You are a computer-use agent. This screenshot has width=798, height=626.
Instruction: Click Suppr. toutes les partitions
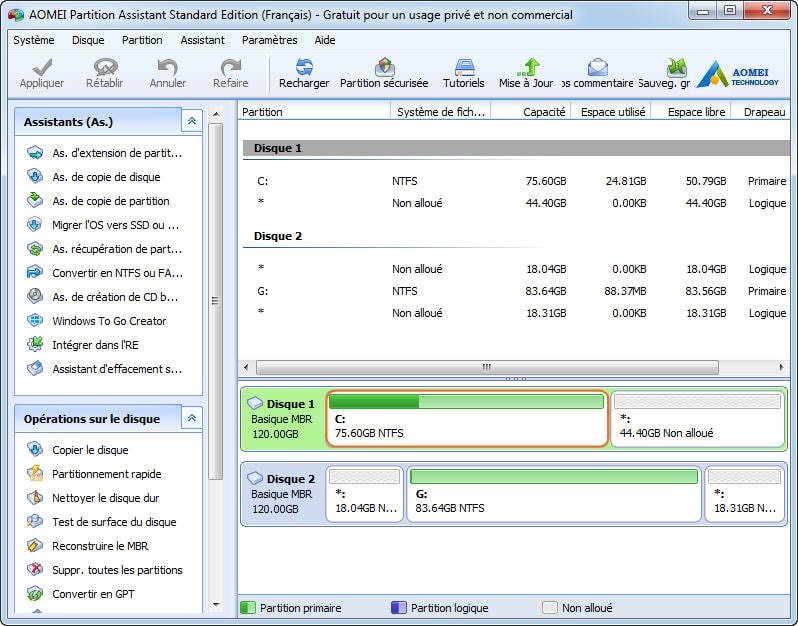point(105,570)
